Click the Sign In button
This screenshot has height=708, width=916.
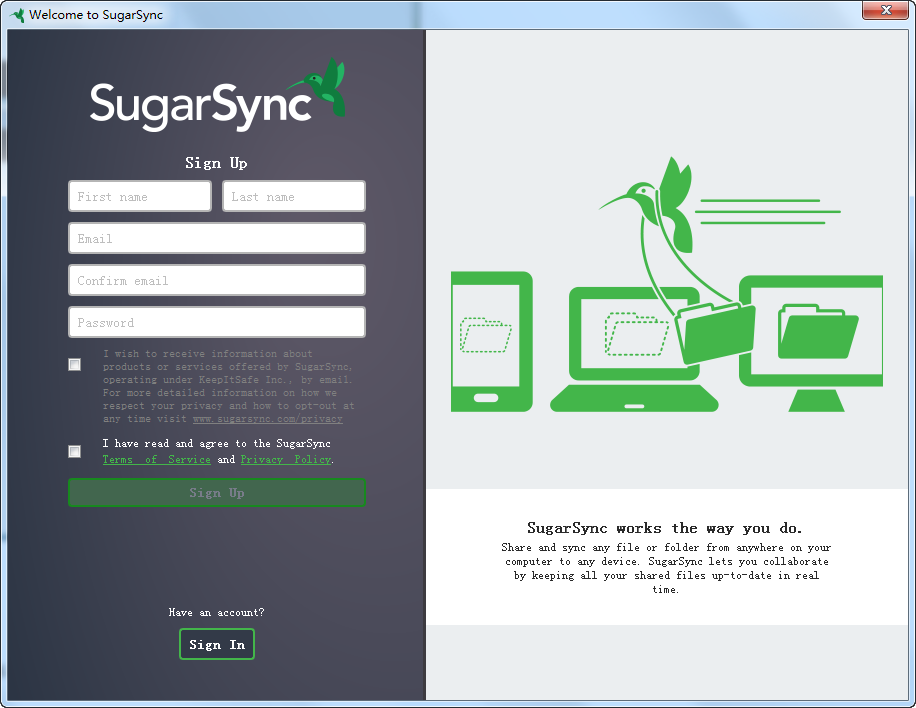click(x=217, y=644)
